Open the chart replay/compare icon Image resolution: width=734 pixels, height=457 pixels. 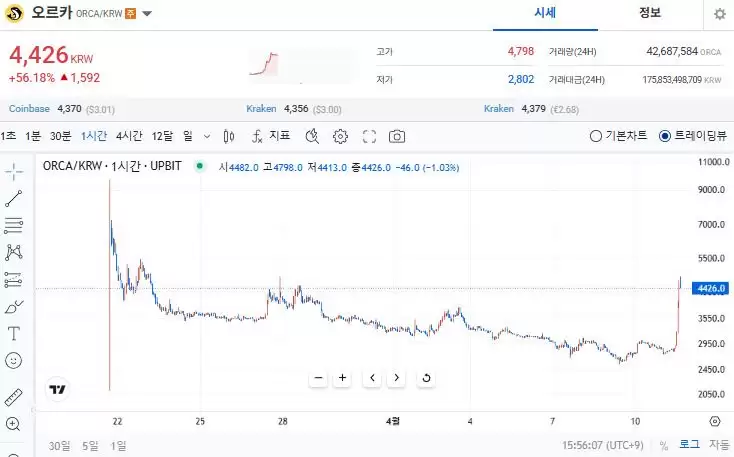pos(312,136)
